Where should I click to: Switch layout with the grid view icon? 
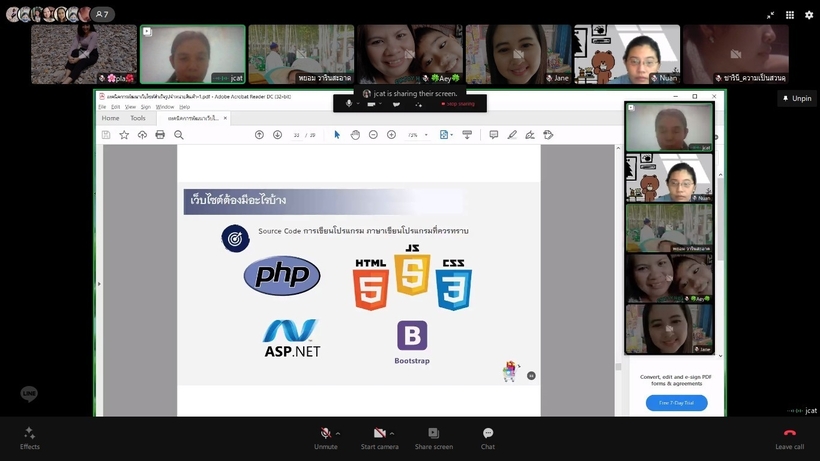790,15
